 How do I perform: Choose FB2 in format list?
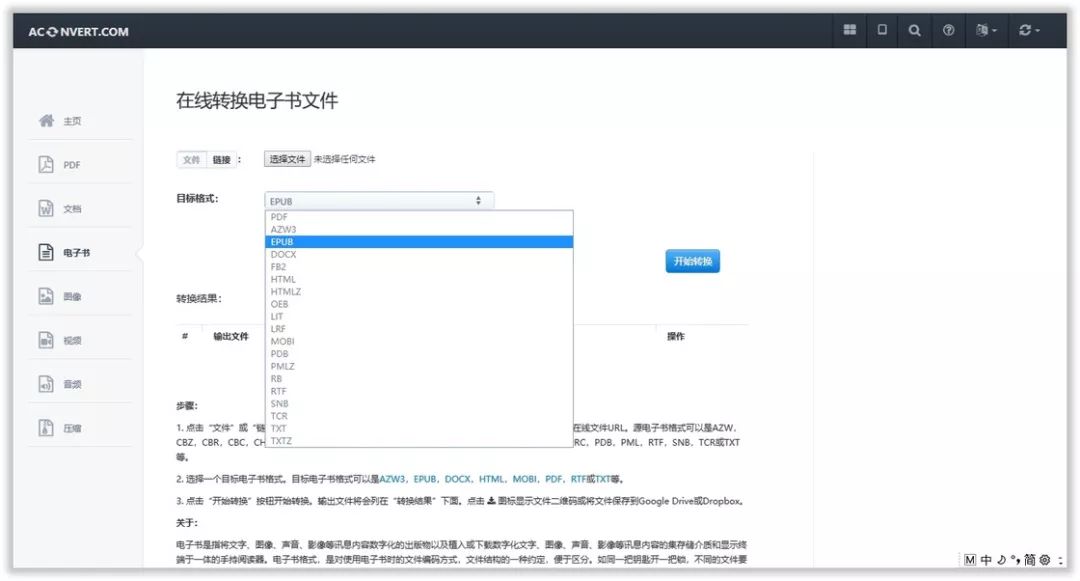419,266
